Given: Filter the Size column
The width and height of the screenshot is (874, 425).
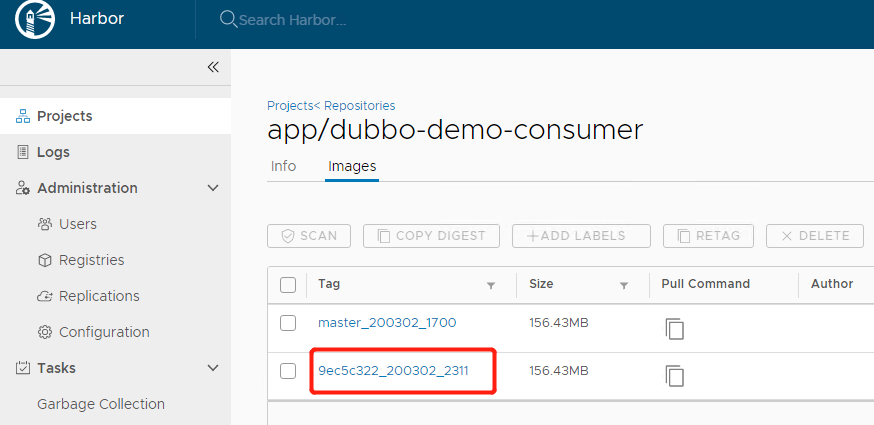Looking at the screenshot, I should (x=623, y=285).
